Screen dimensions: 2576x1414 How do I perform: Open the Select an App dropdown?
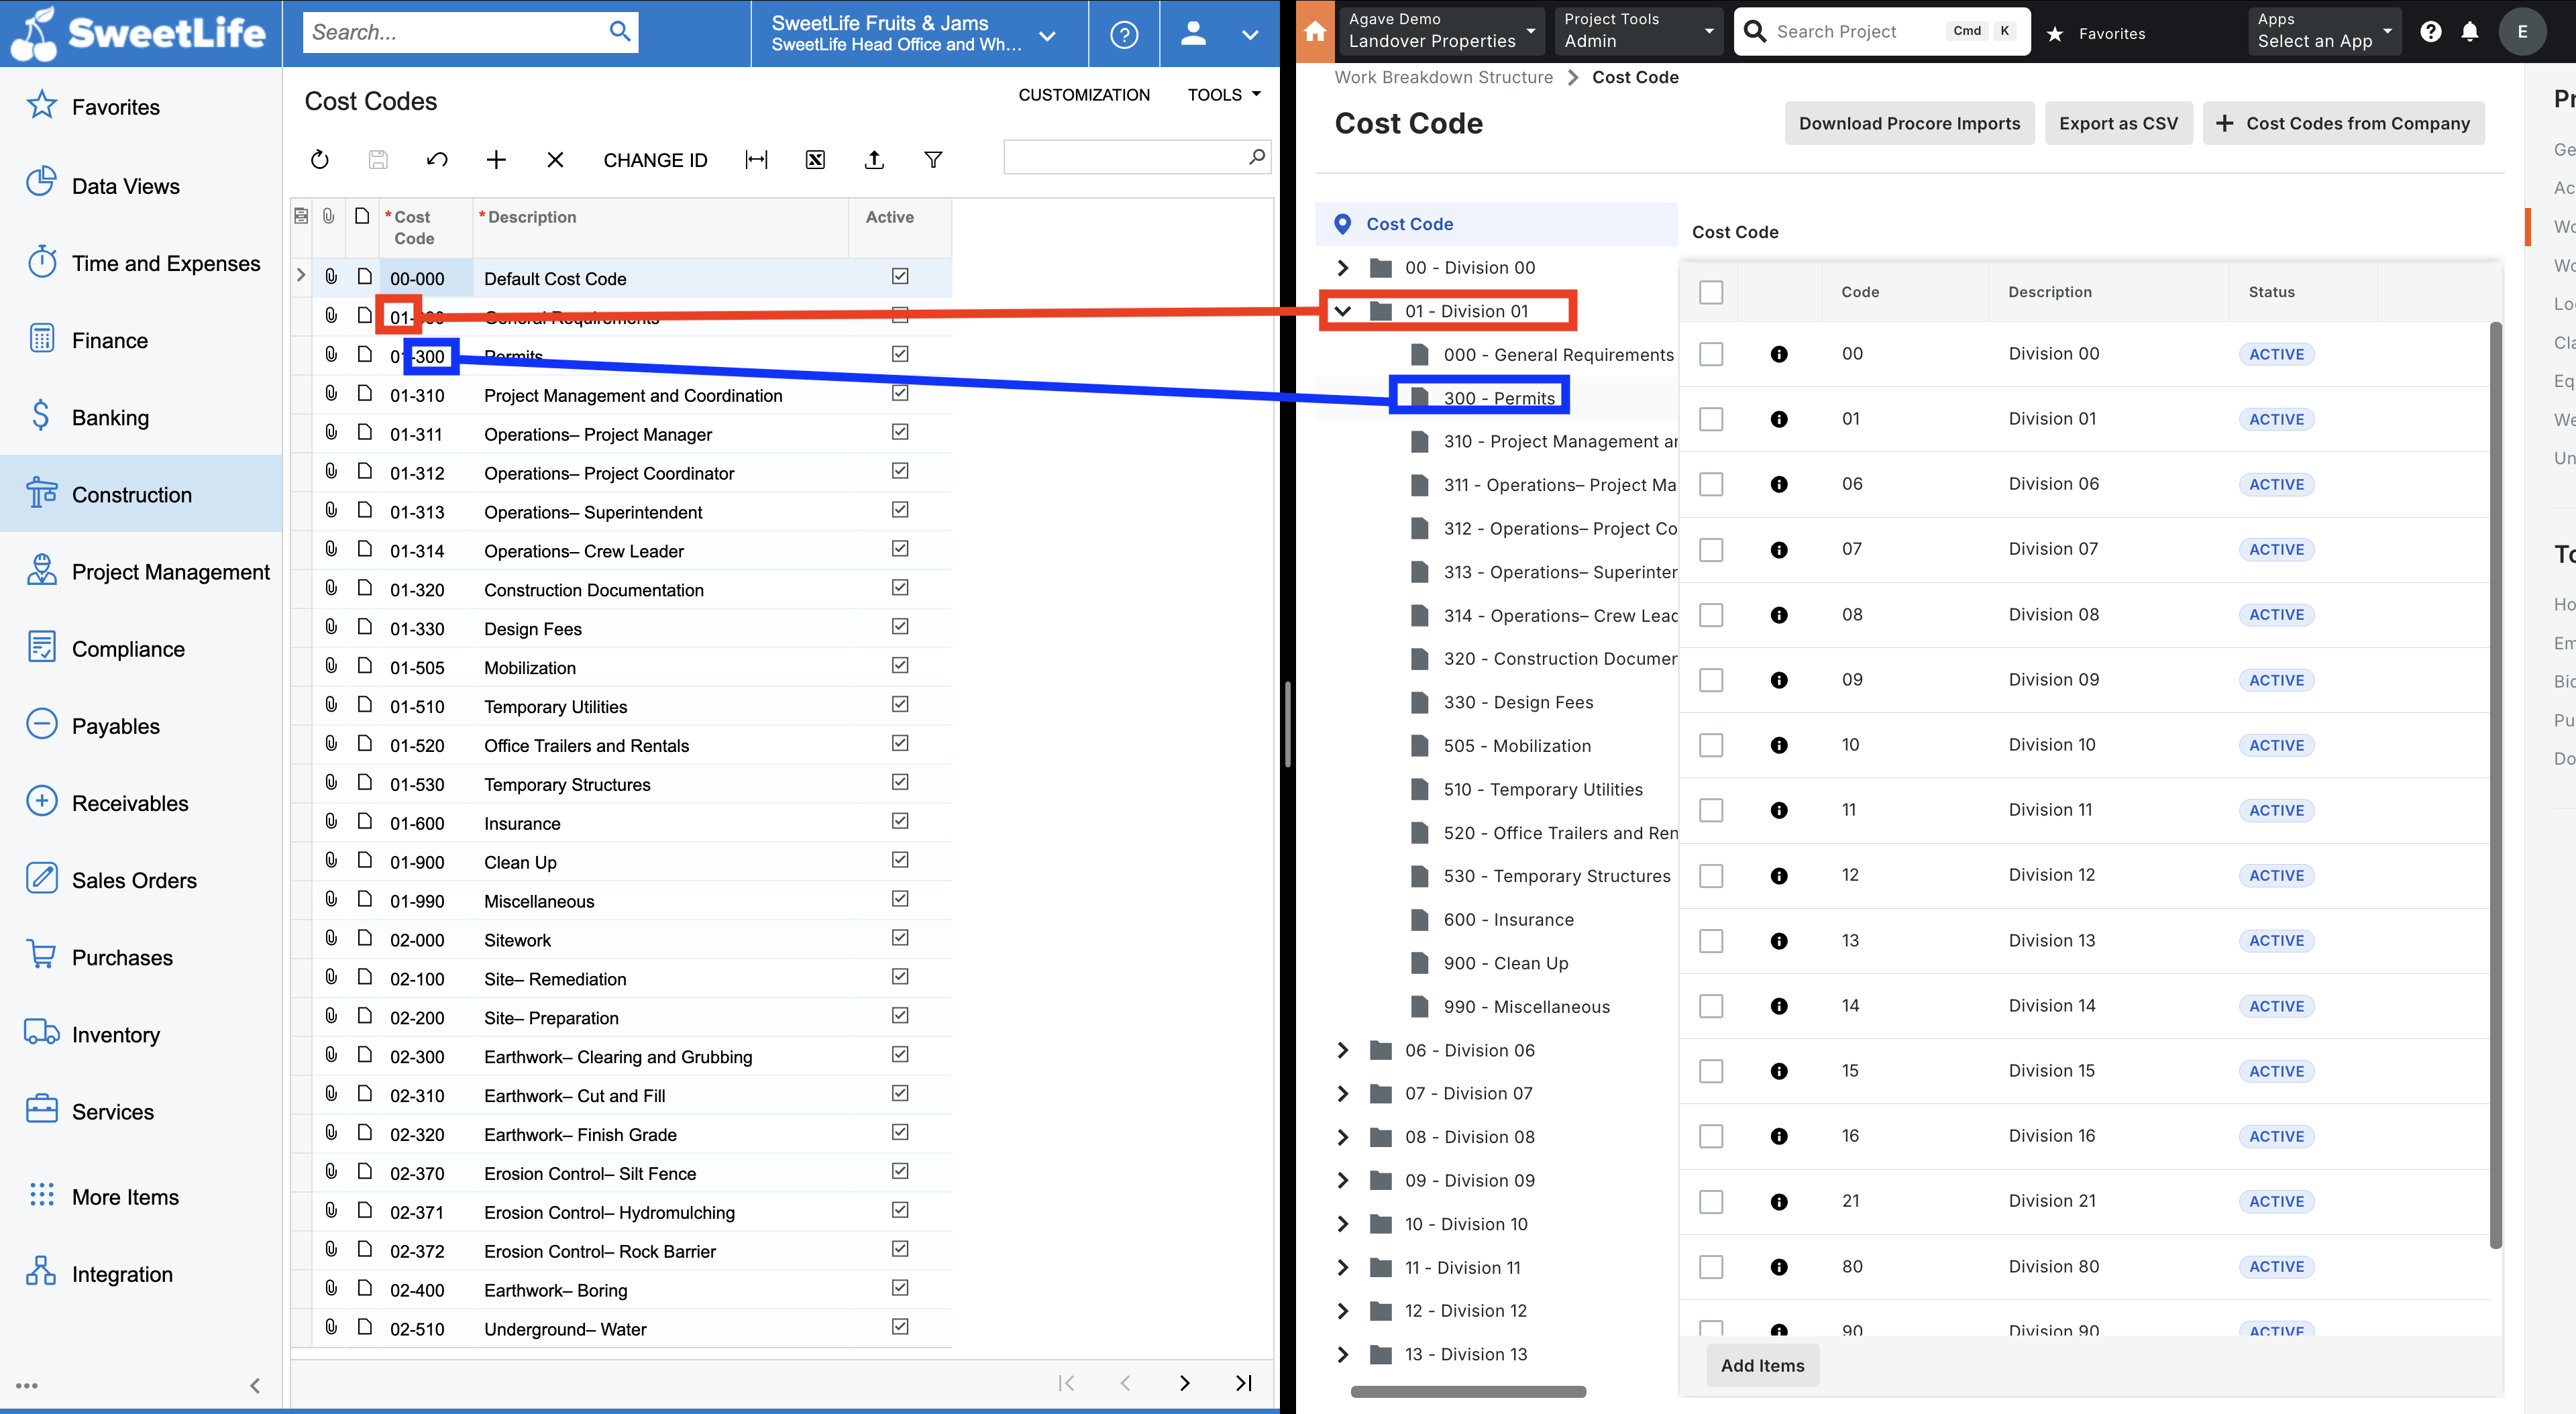[2323, 31]
